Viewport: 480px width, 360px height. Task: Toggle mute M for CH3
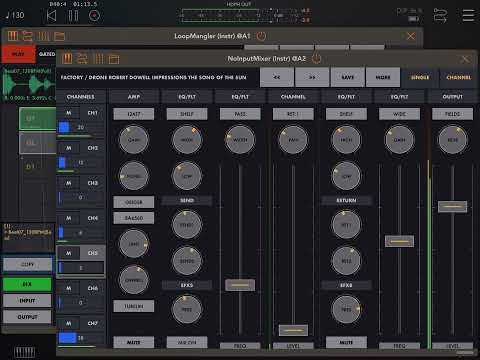click(68, 183)
